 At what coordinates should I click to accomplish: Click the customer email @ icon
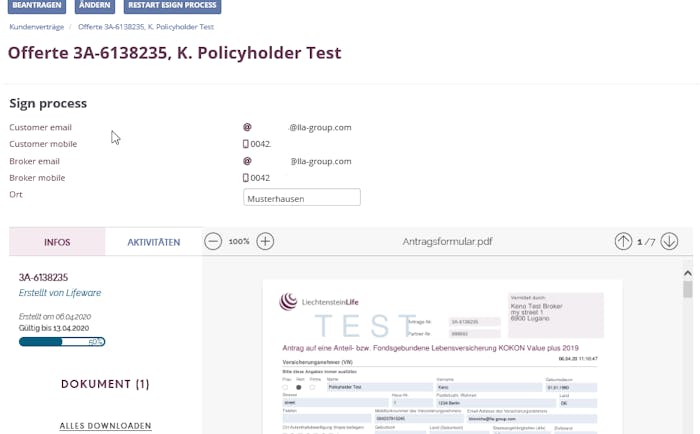(x=247, y=127)
